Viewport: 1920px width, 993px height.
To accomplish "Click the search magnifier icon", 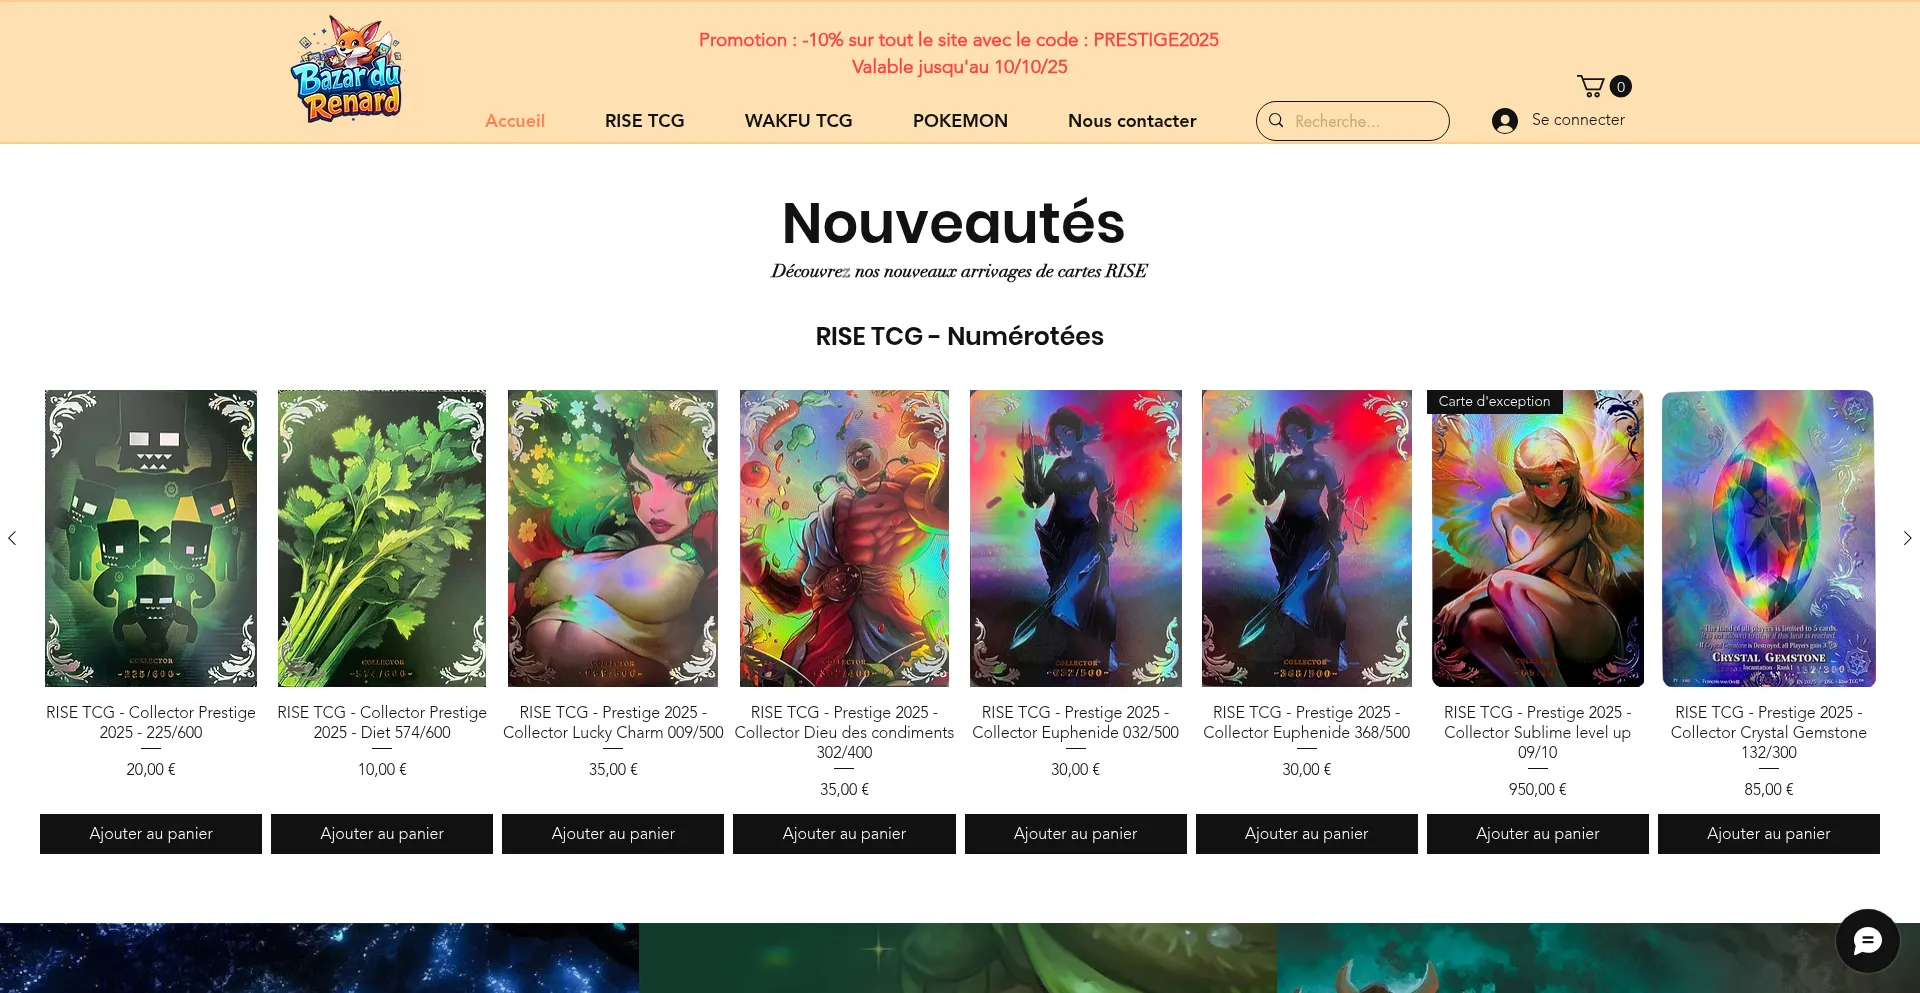I will (x=1276, y=121).
